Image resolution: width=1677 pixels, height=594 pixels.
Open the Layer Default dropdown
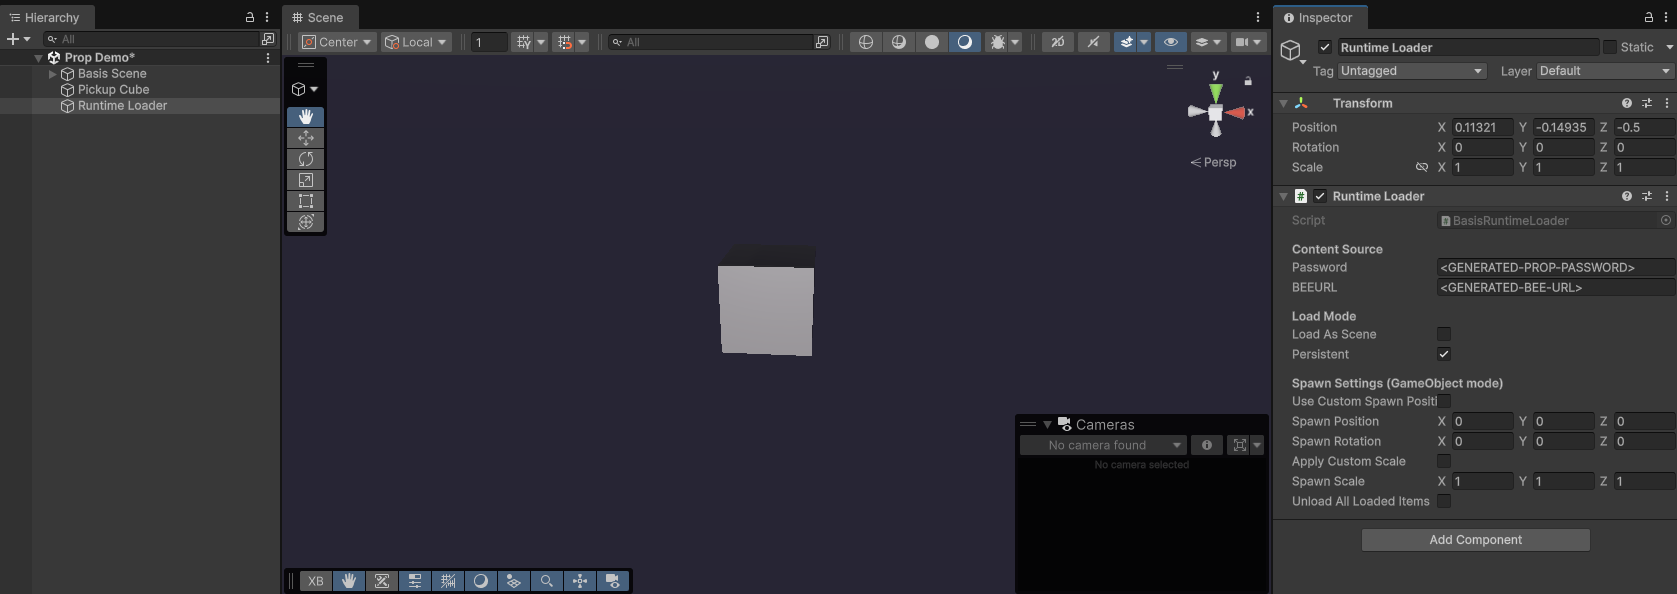coord(1604,71)
